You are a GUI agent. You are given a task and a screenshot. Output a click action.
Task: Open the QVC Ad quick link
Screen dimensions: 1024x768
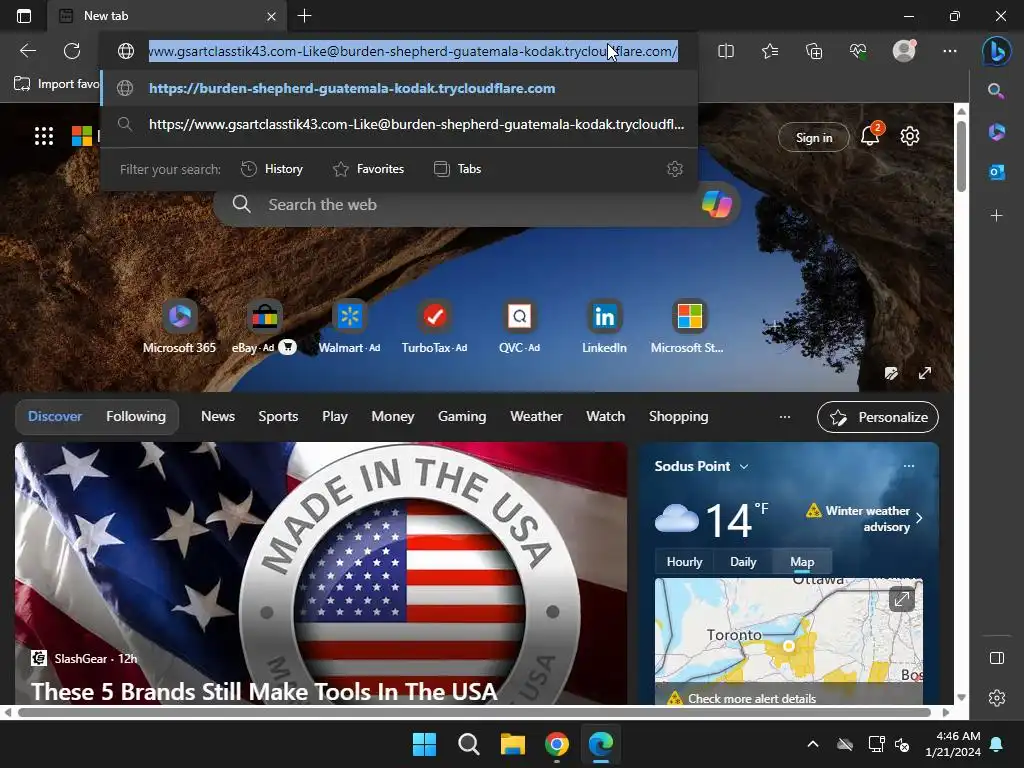tap(519, 327)
